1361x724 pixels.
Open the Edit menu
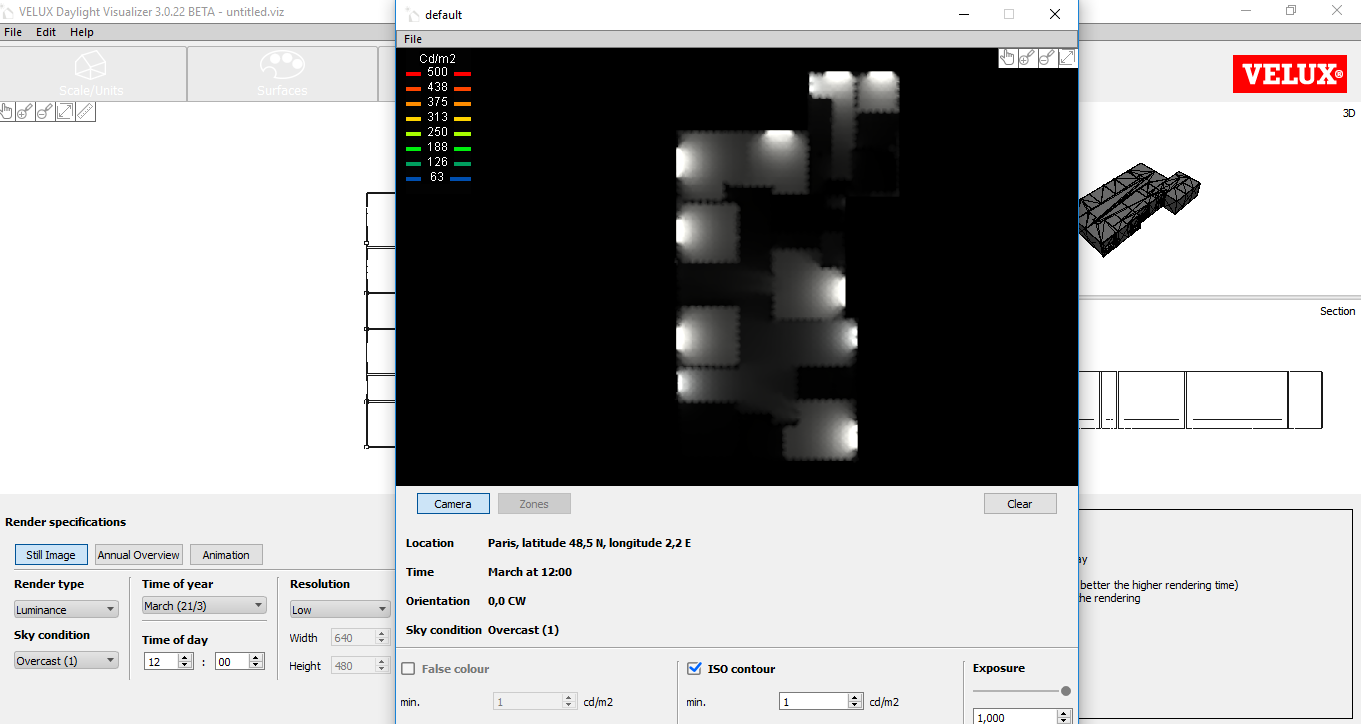pos(46,32)
